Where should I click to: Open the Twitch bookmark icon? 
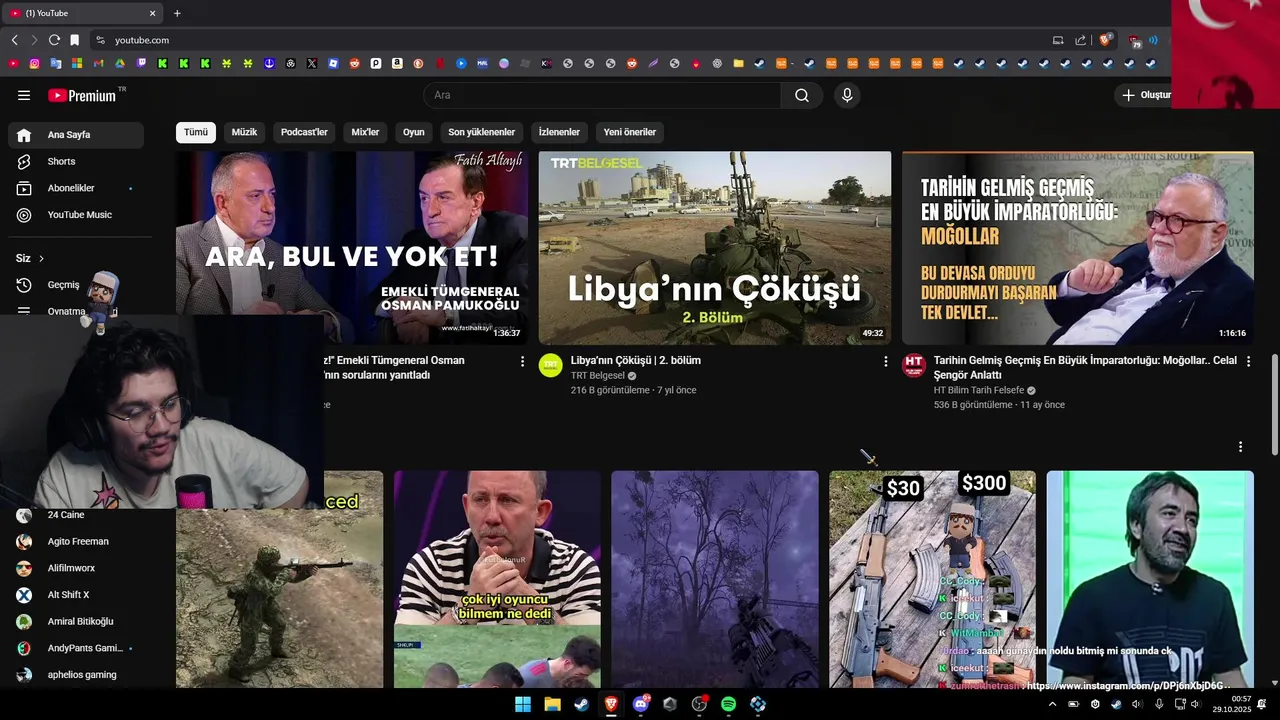(141, 63)
